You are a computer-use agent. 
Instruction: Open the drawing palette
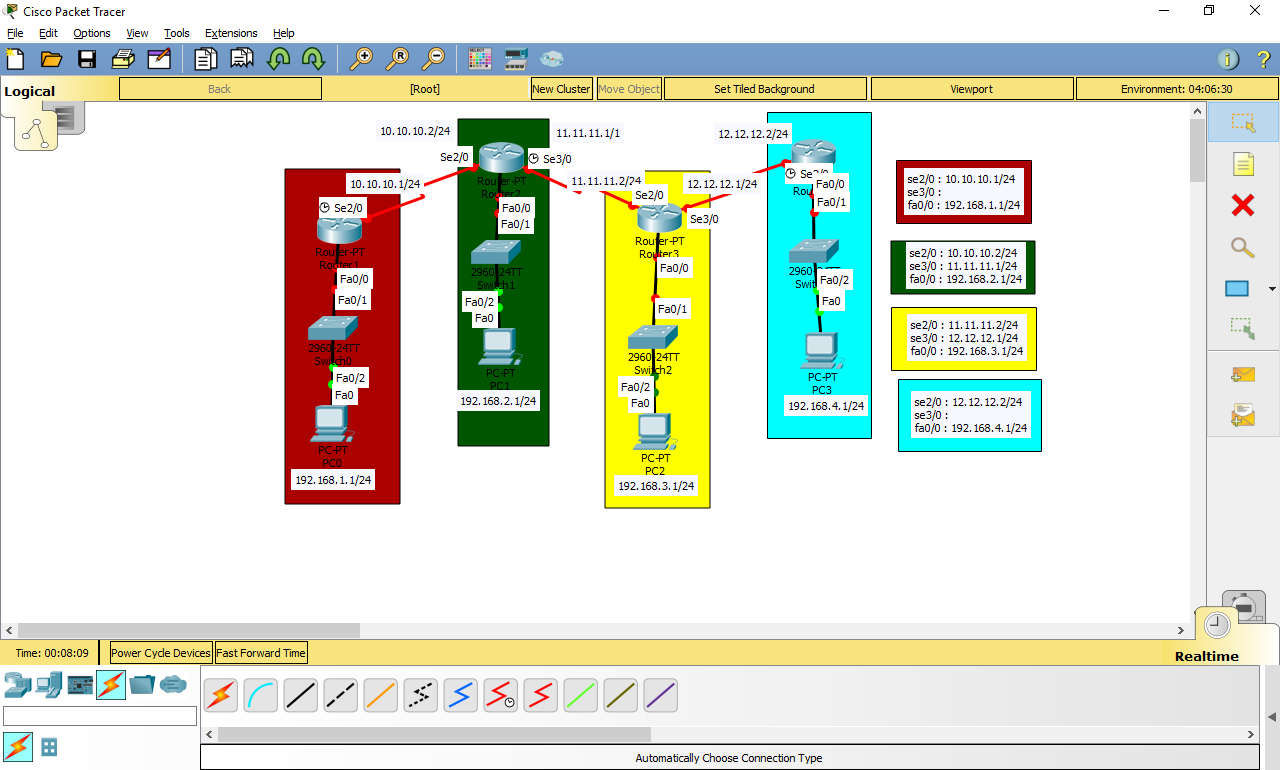(x=480, y=59)
